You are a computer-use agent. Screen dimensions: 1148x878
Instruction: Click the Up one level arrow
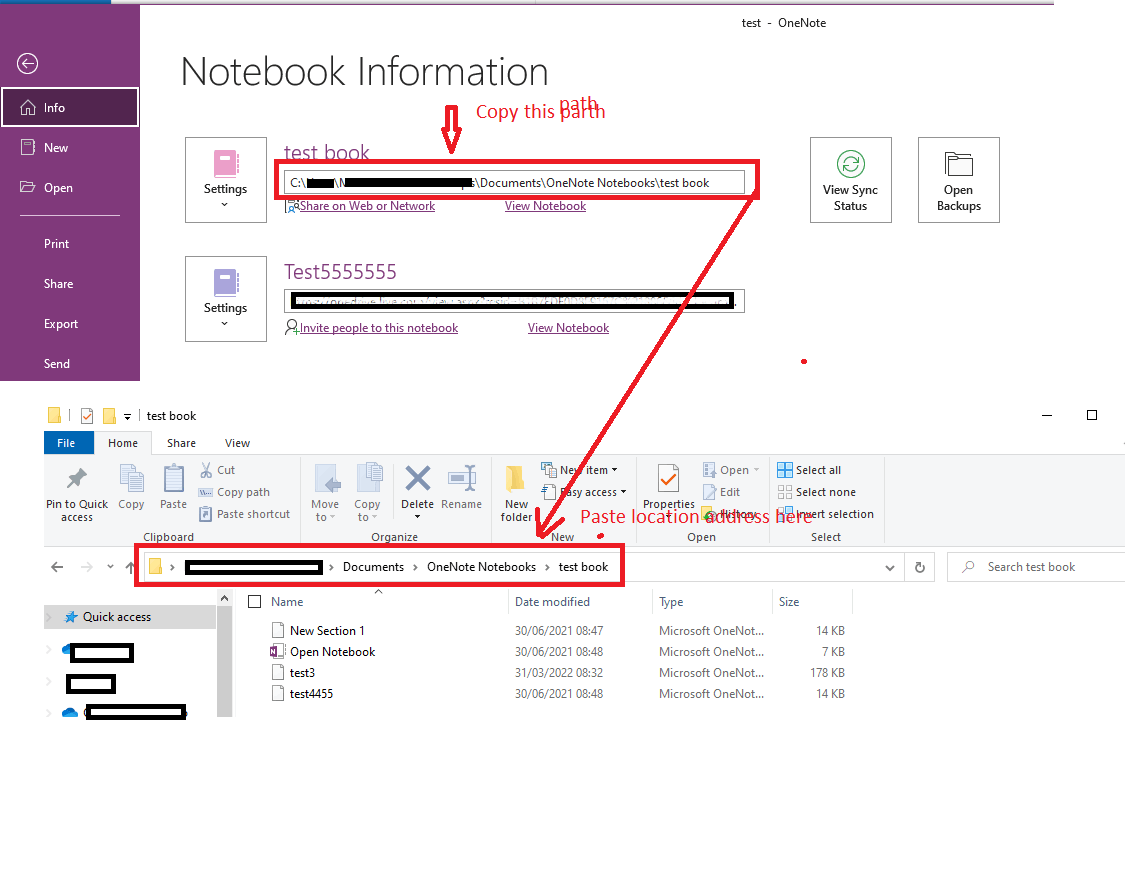[x=130, y=567]
